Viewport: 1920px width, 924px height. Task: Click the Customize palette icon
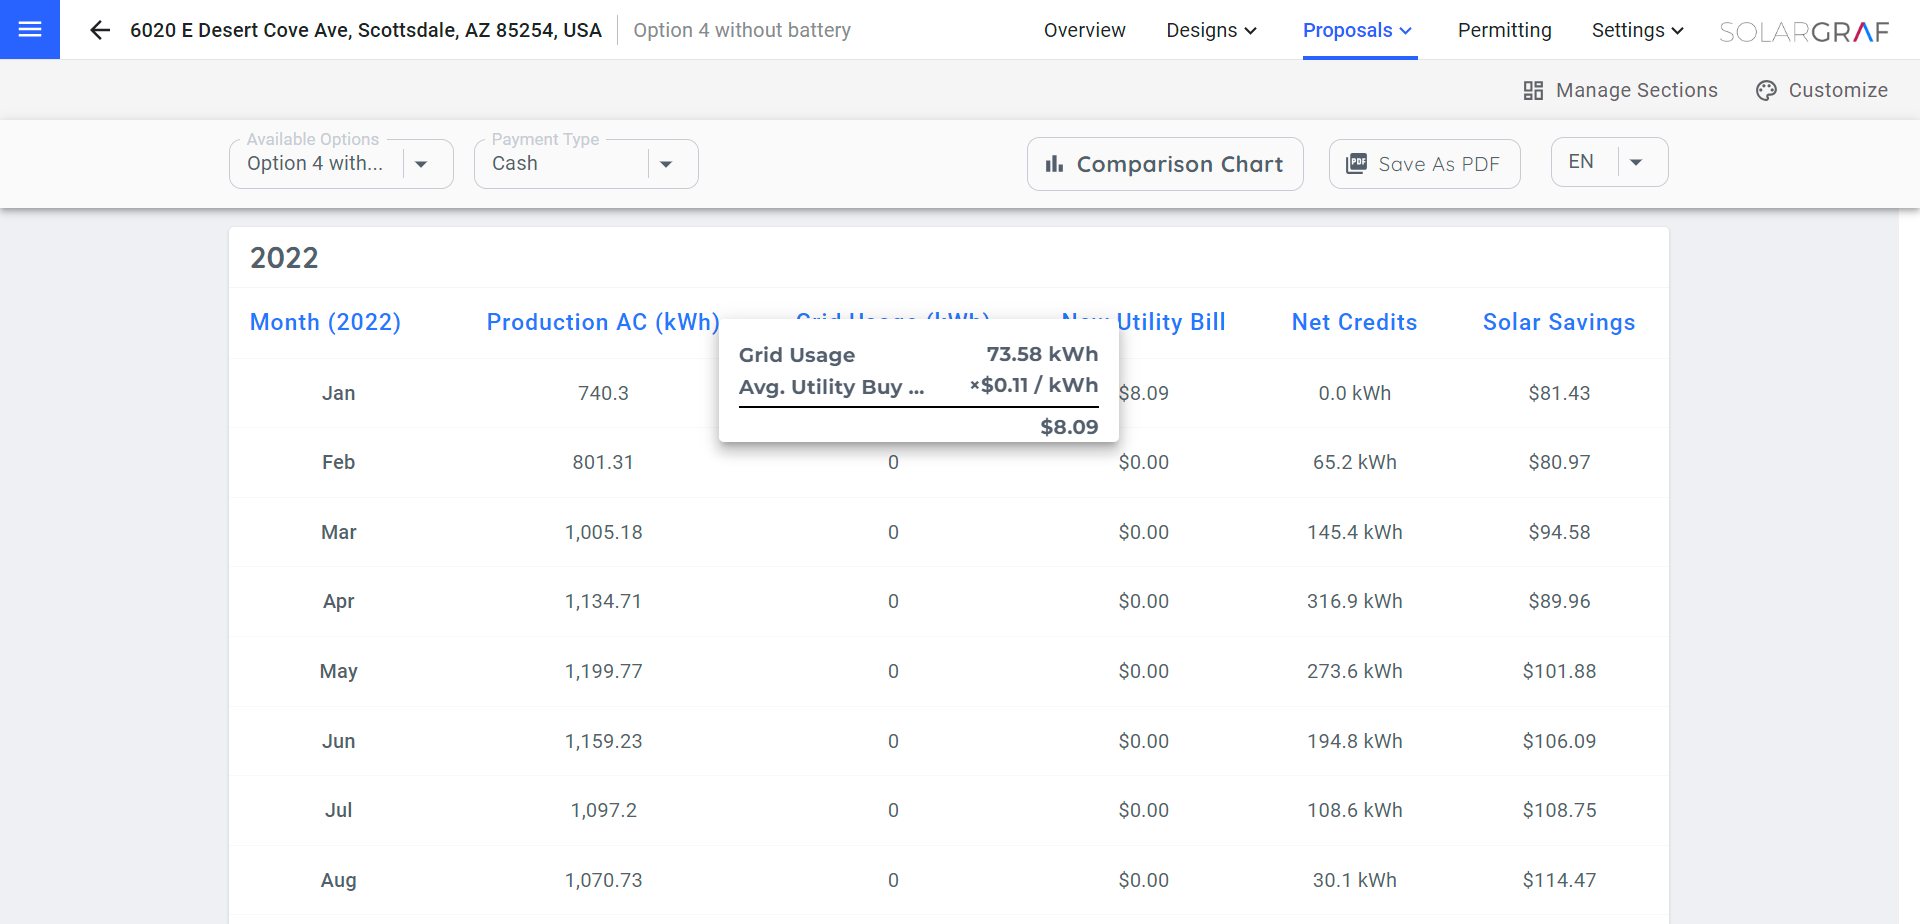coord(1766,91)
